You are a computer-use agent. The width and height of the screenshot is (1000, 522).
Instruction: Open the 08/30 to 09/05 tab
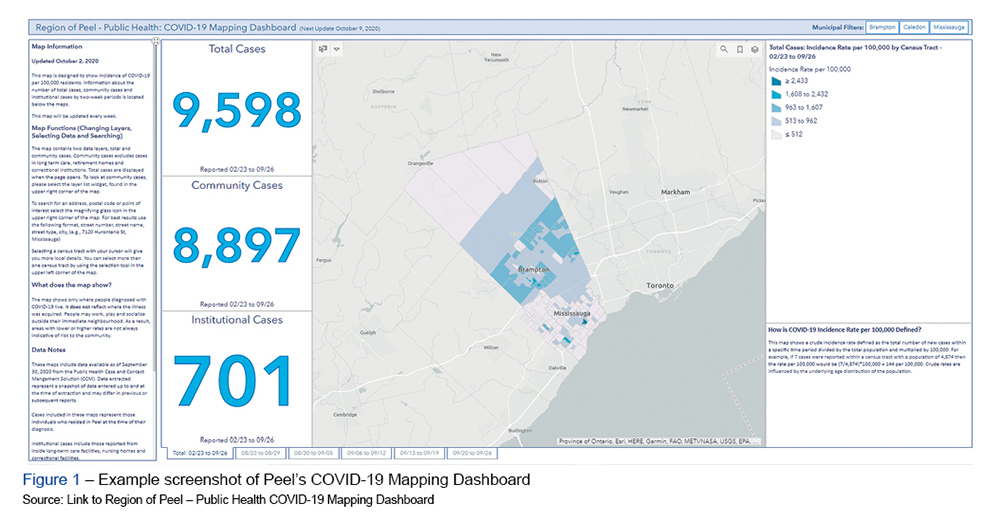[313, 452]
